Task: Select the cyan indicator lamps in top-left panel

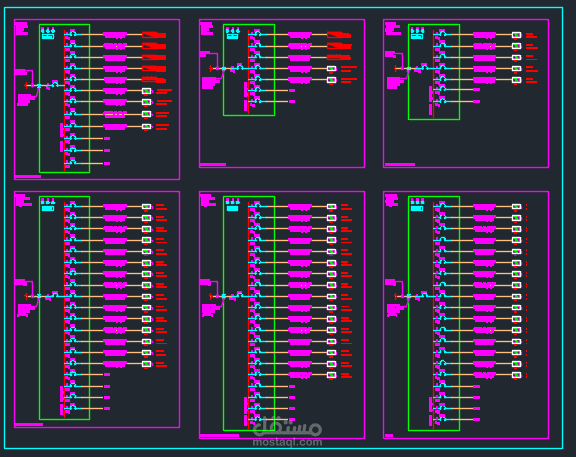Action: coord(48,30)
